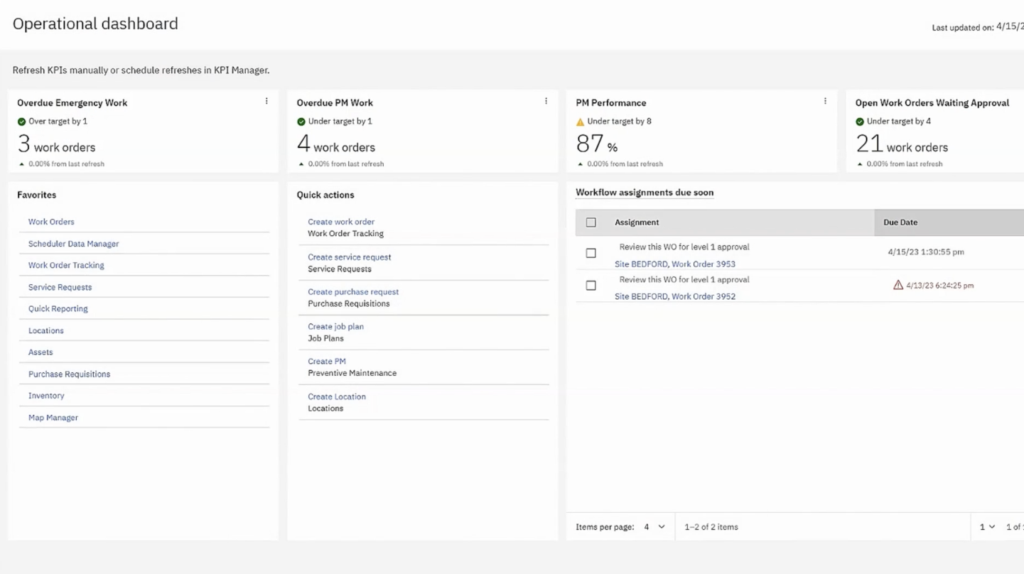The image size is (1024, 574).
Task: Open Quick Reporting favorite
Action: pos(58,309)
